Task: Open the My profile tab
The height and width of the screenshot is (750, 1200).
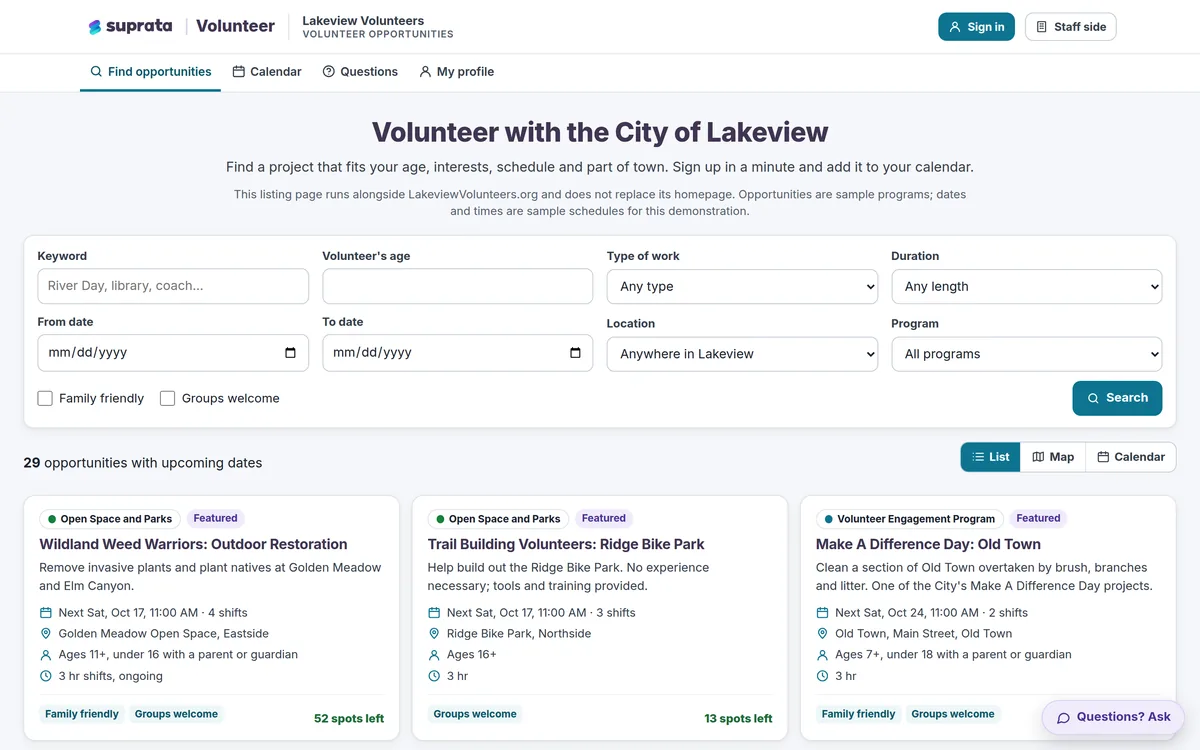Action: pyautogui.click(x=456, y=72)
